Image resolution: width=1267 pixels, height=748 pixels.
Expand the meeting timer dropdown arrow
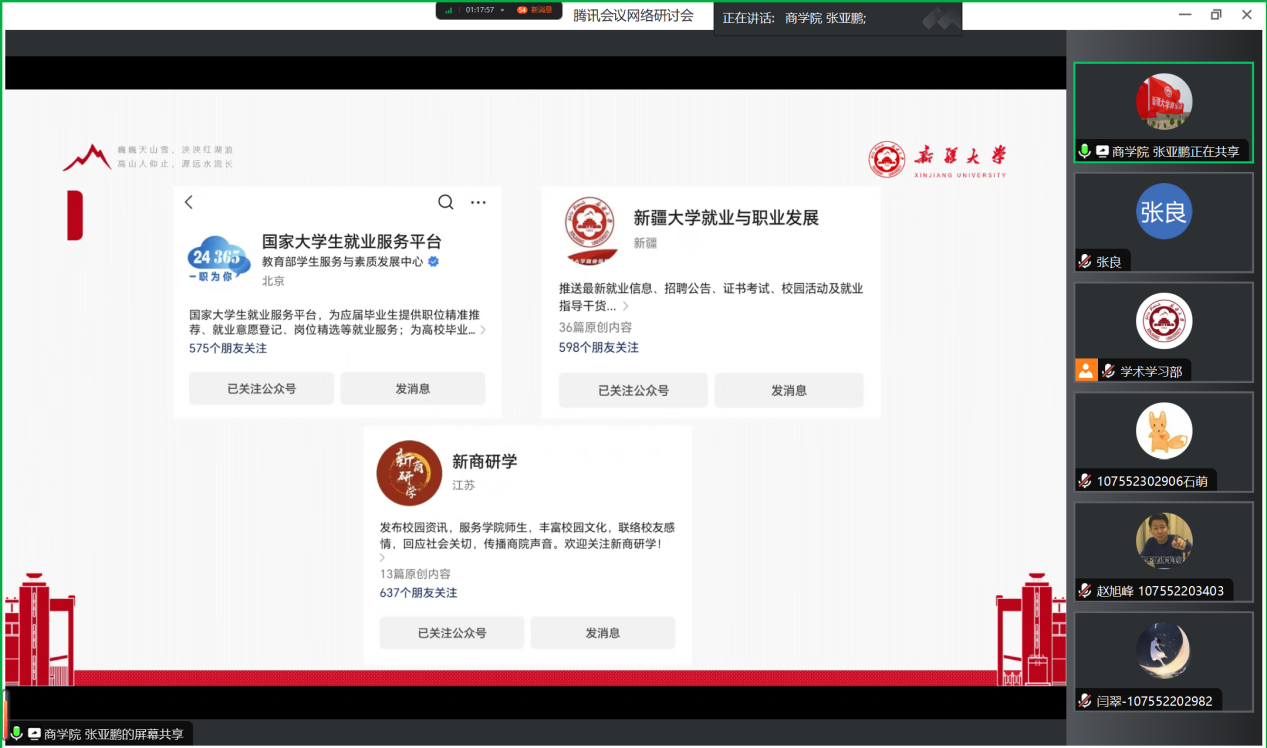coord(503,10)
